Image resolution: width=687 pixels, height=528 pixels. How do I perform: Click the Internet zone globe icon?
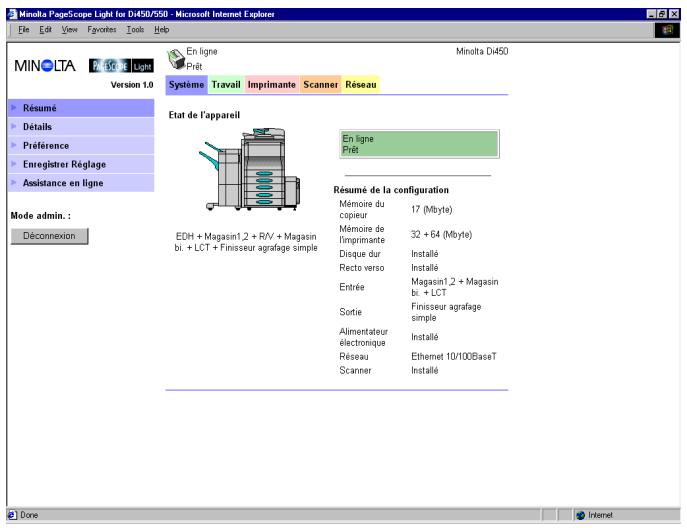581,515
